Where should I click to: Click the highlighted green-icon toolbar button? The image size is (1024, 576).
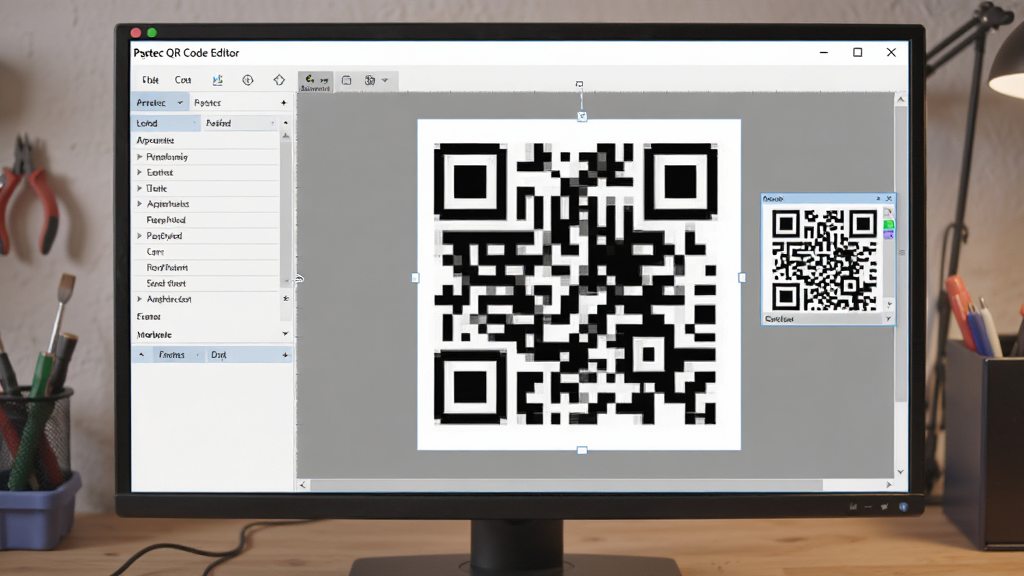coord(315,82)
